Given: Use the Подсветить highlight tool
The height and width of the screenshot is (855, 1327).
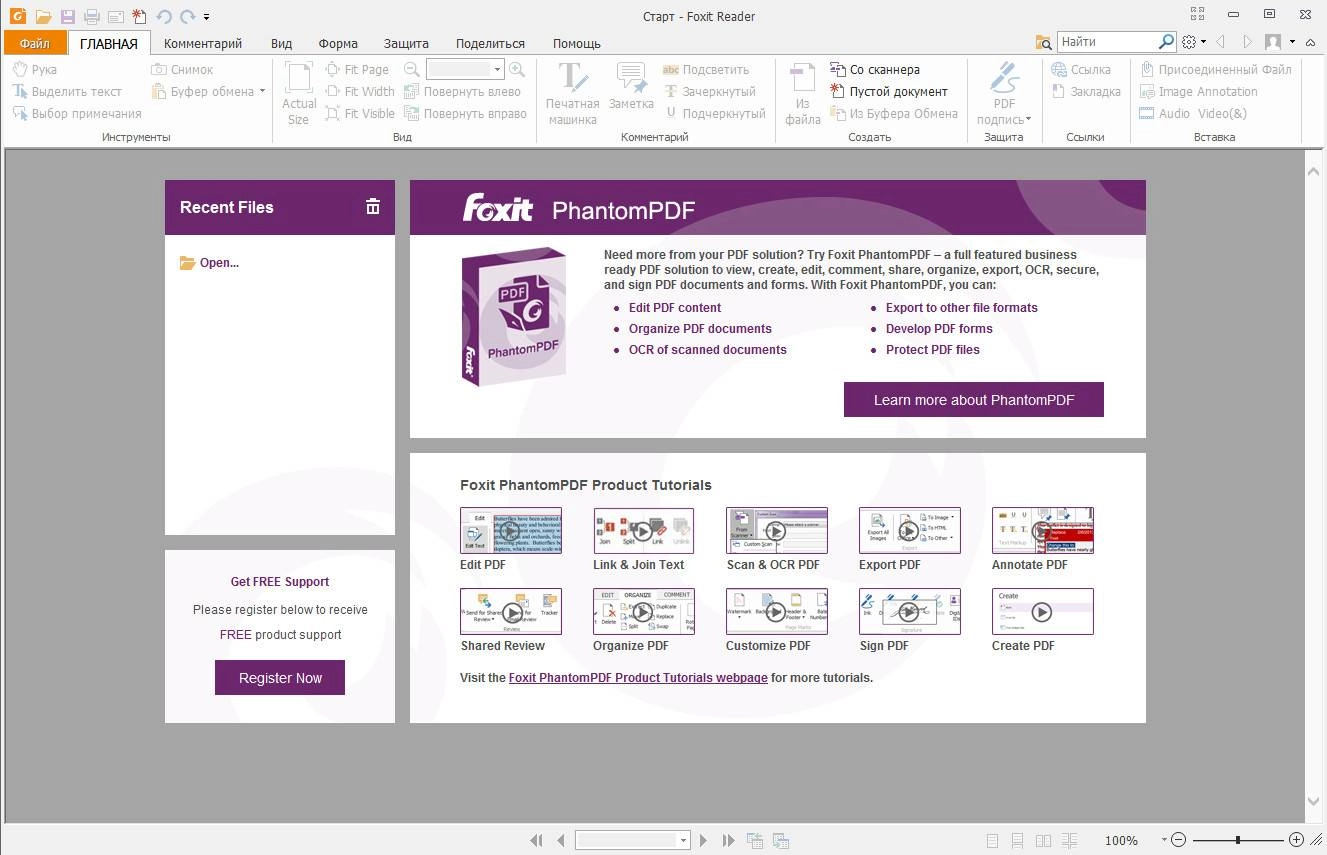Looking at the screenshot, I should pos(706,69).
